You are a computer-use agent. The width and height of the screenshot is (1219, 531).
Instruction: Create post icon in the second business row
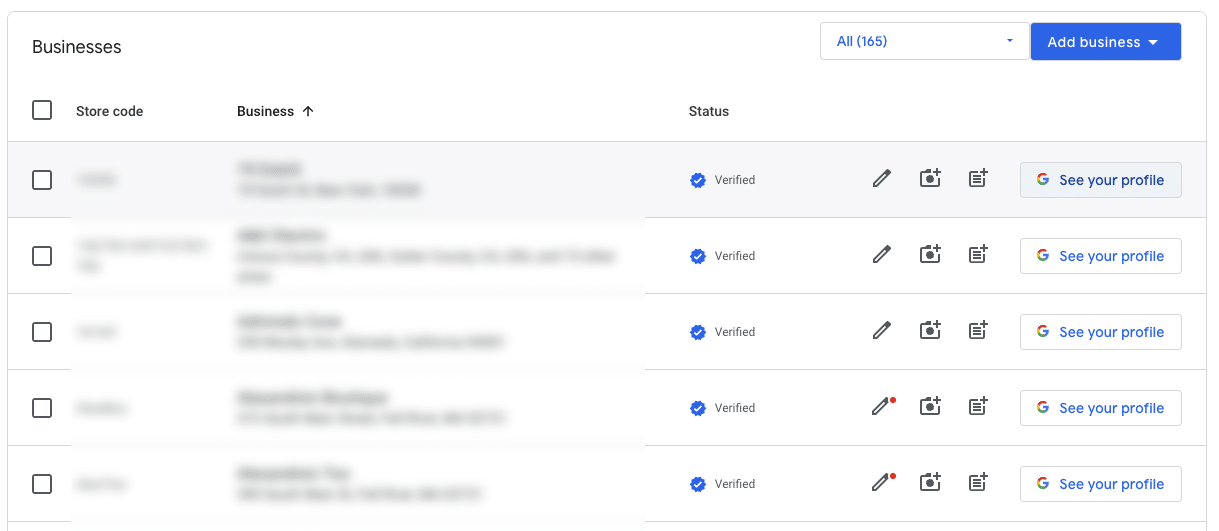(978, 255)
